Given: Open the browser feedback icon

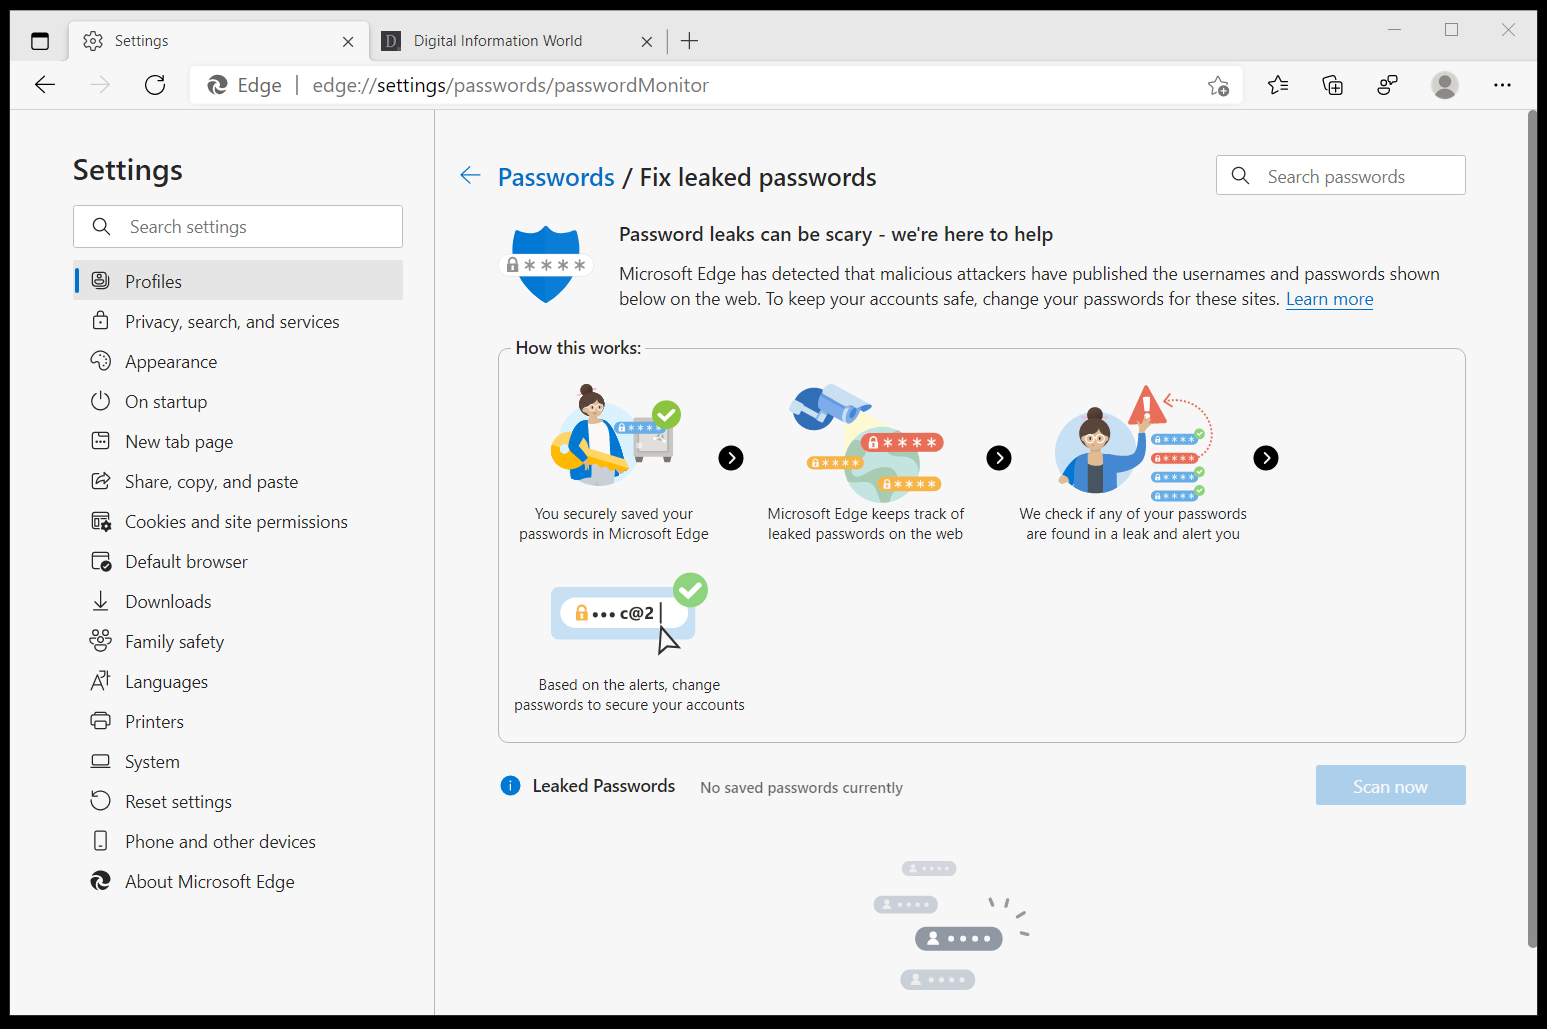Looking at the screenshot, I should [x=1387, y=85].
